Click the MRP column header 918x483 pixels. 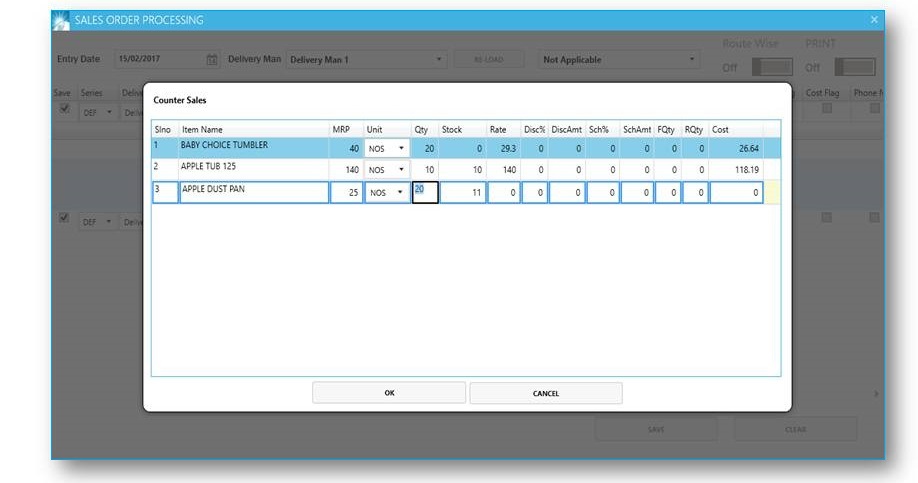341,129
